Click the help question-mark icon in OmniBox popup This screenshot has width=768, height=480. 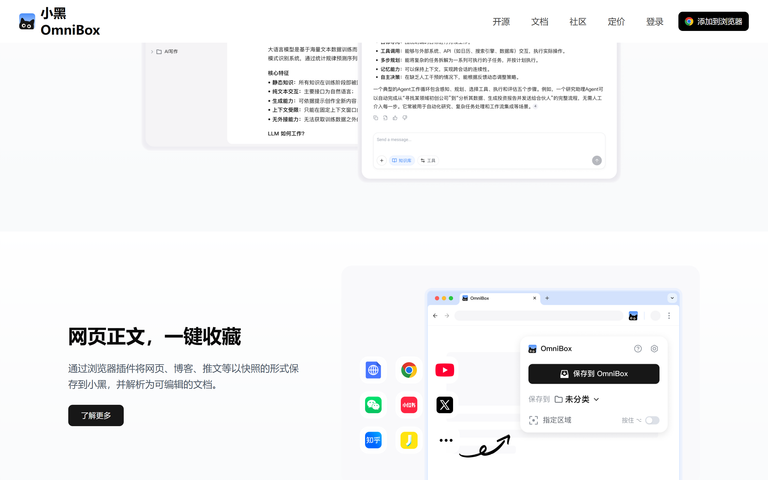[638, 349]
